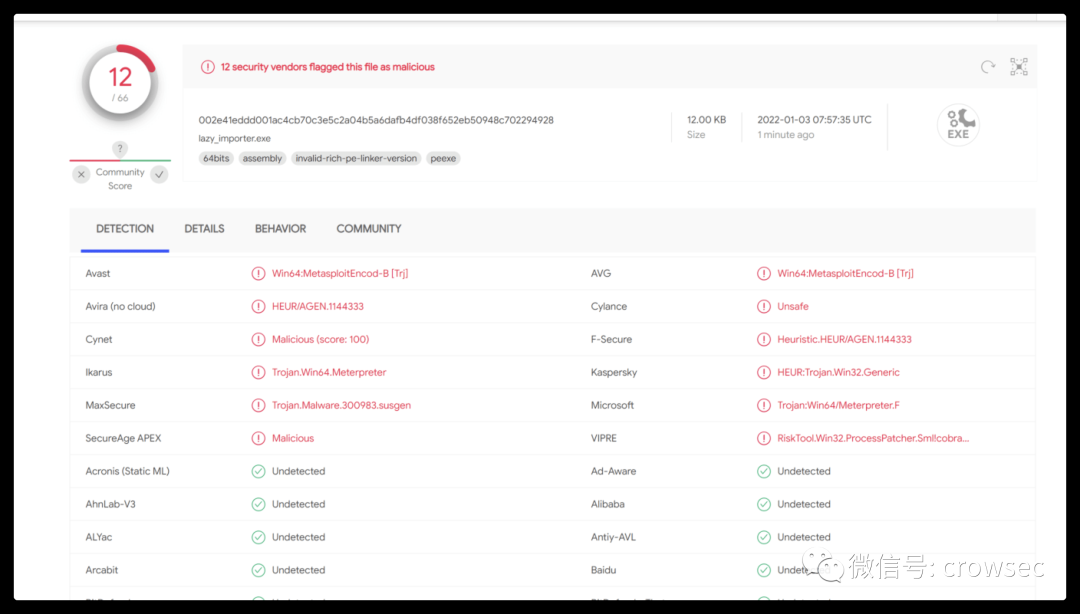
Task: Click the Kaspersky vendor name
Action: point(614,372)
